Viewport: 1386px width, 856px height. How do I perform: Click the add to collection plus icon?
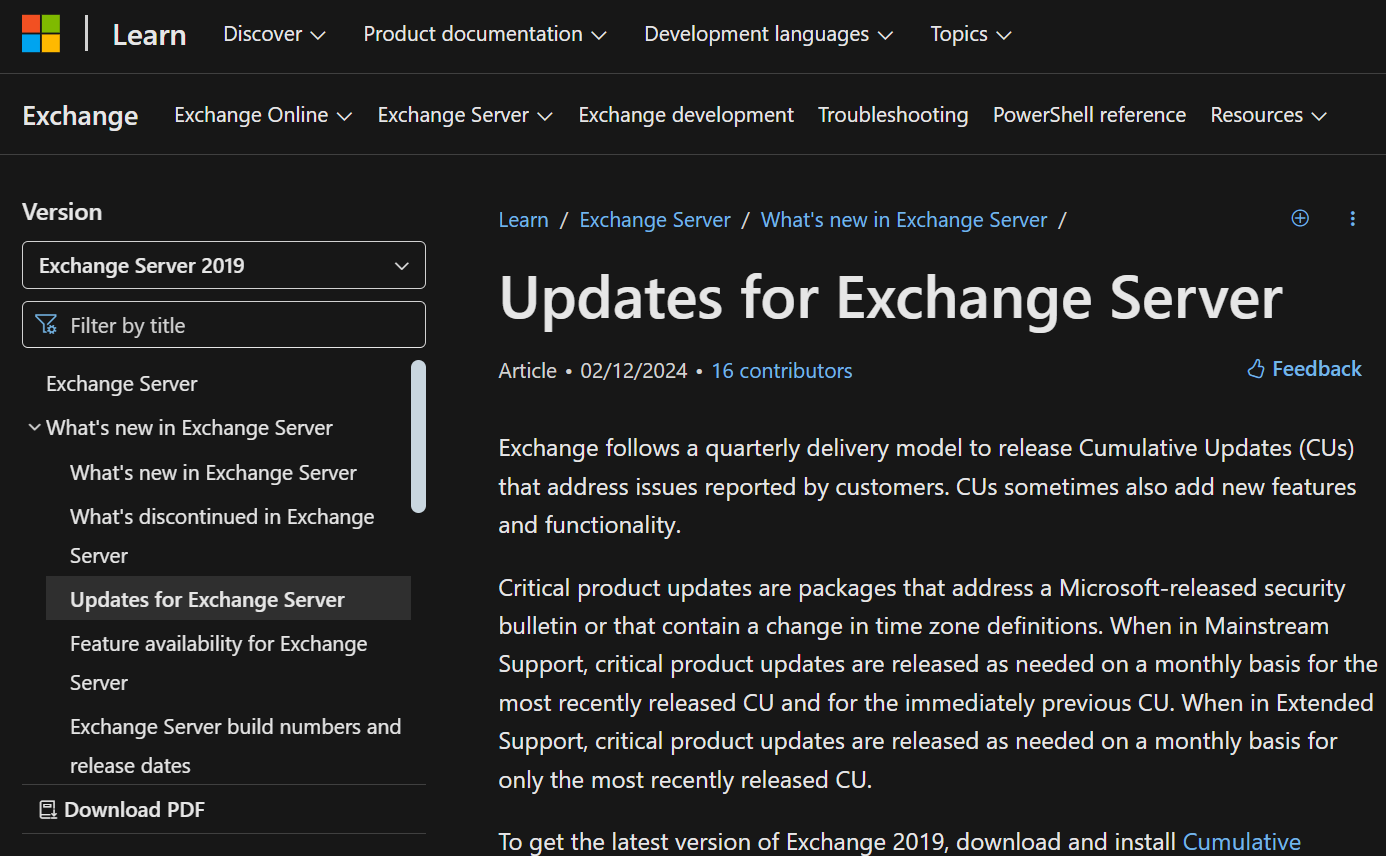[x=1300, y=218]
